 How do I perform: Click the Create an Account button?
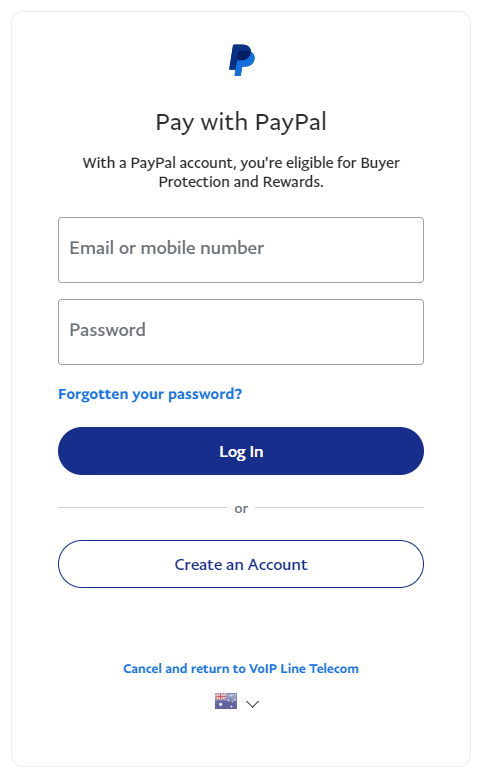pos(241,564)
